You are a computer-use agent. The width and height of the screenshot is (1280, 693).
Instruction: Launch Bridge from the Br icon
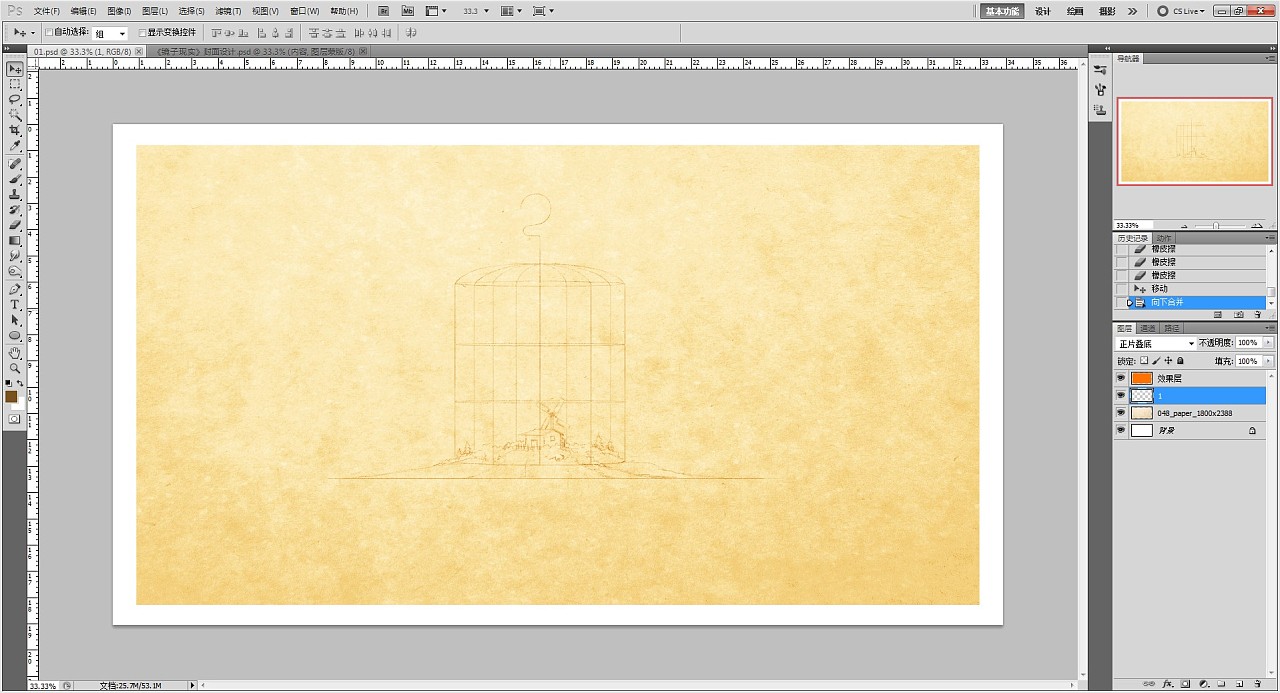click(x=383, y=11)
